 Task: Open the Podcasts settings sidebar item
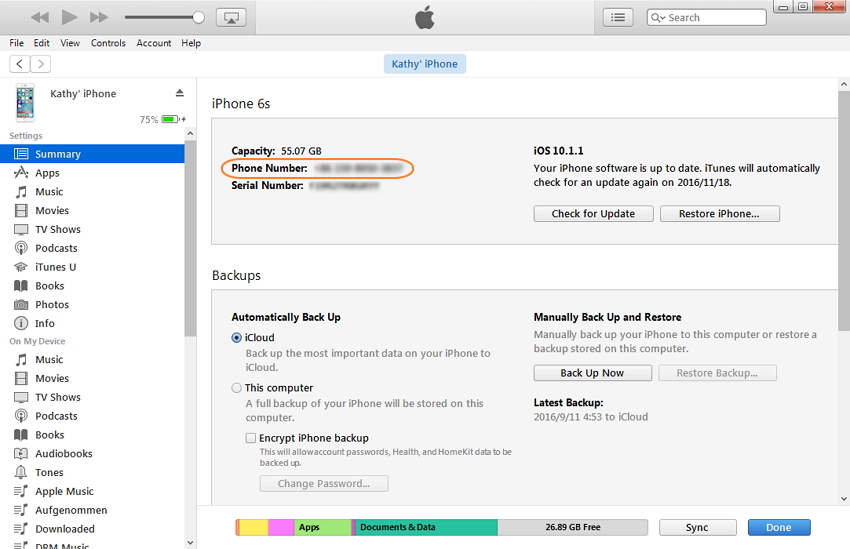56,248
